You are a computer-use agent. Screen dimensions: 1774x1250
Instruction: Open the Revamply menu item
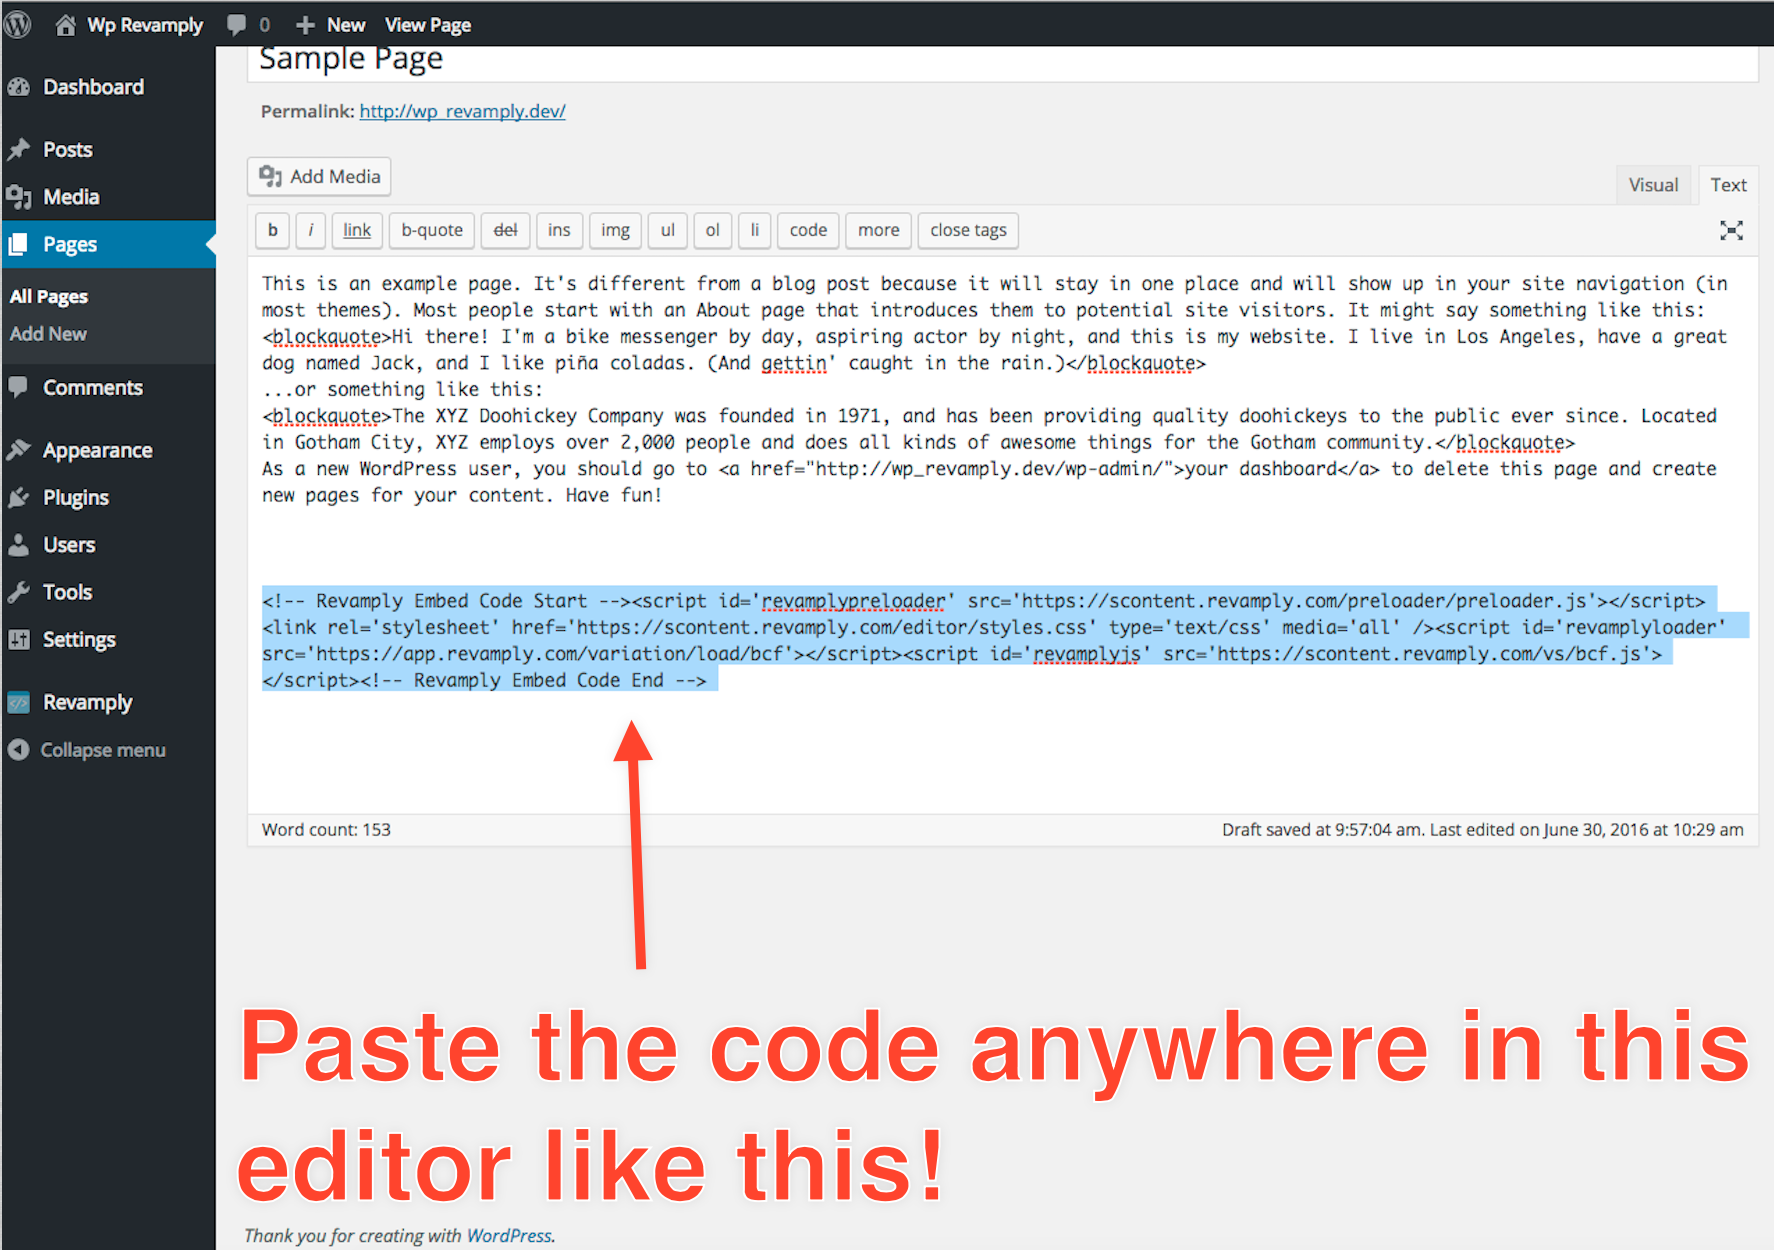pyautogui.click(x=108, y=702)
